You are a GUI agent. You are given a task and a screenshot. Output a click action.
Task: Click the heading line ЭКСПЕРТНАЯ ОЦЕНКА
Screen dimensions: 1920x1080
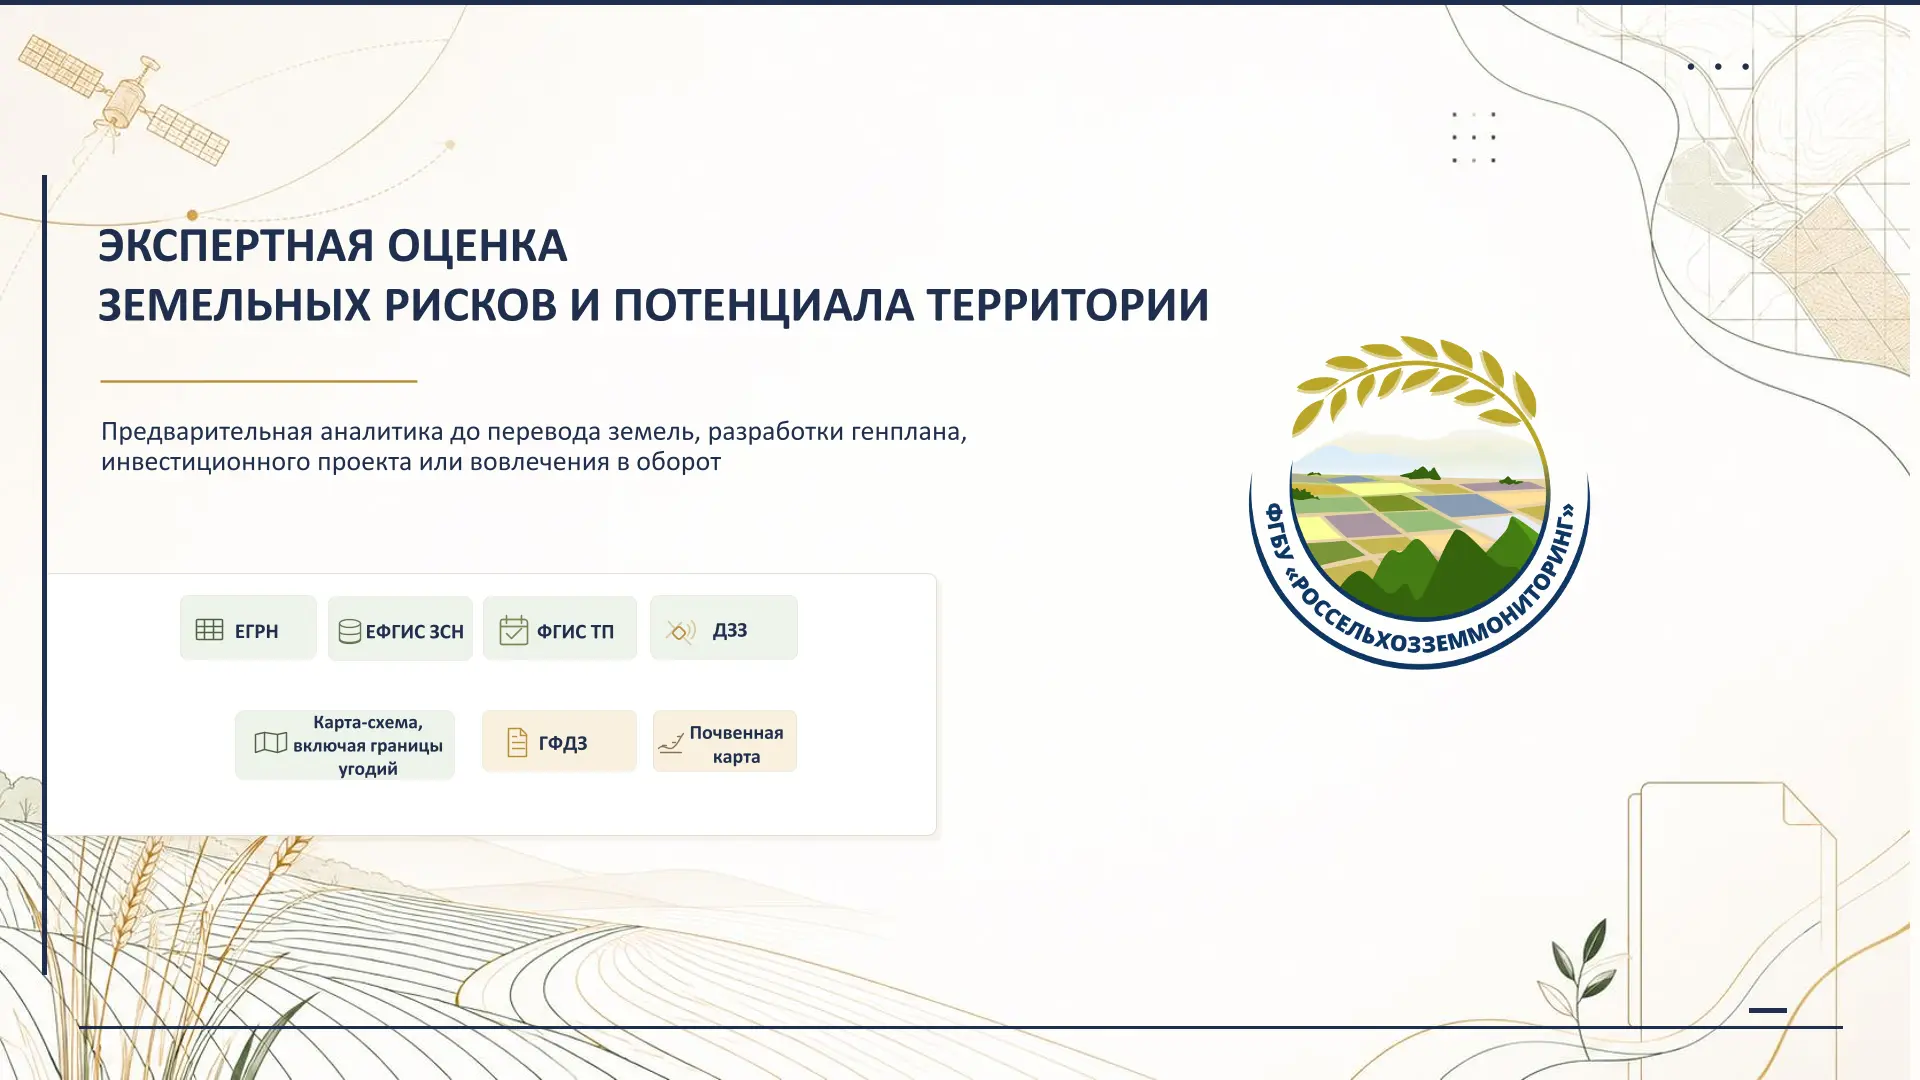pyautogui.click(x=333, y=246)
